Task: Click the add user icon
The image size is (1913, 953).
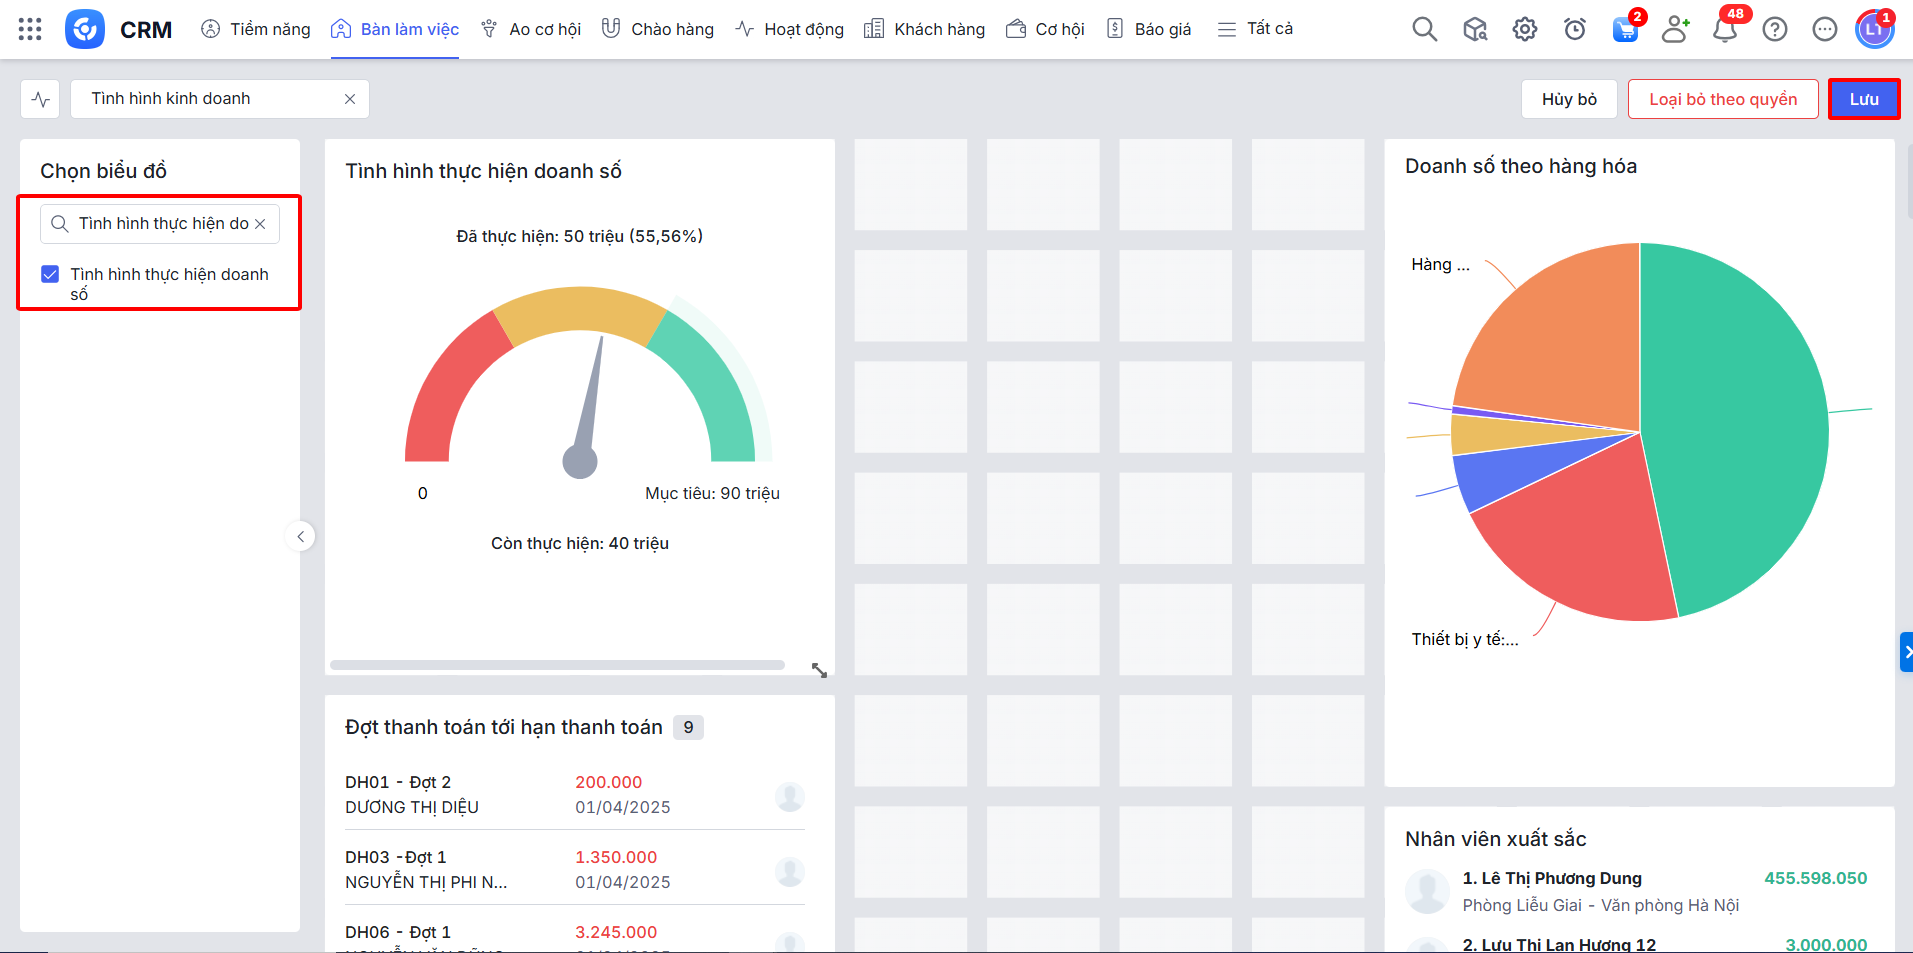Action: (x=1675, y=29)
